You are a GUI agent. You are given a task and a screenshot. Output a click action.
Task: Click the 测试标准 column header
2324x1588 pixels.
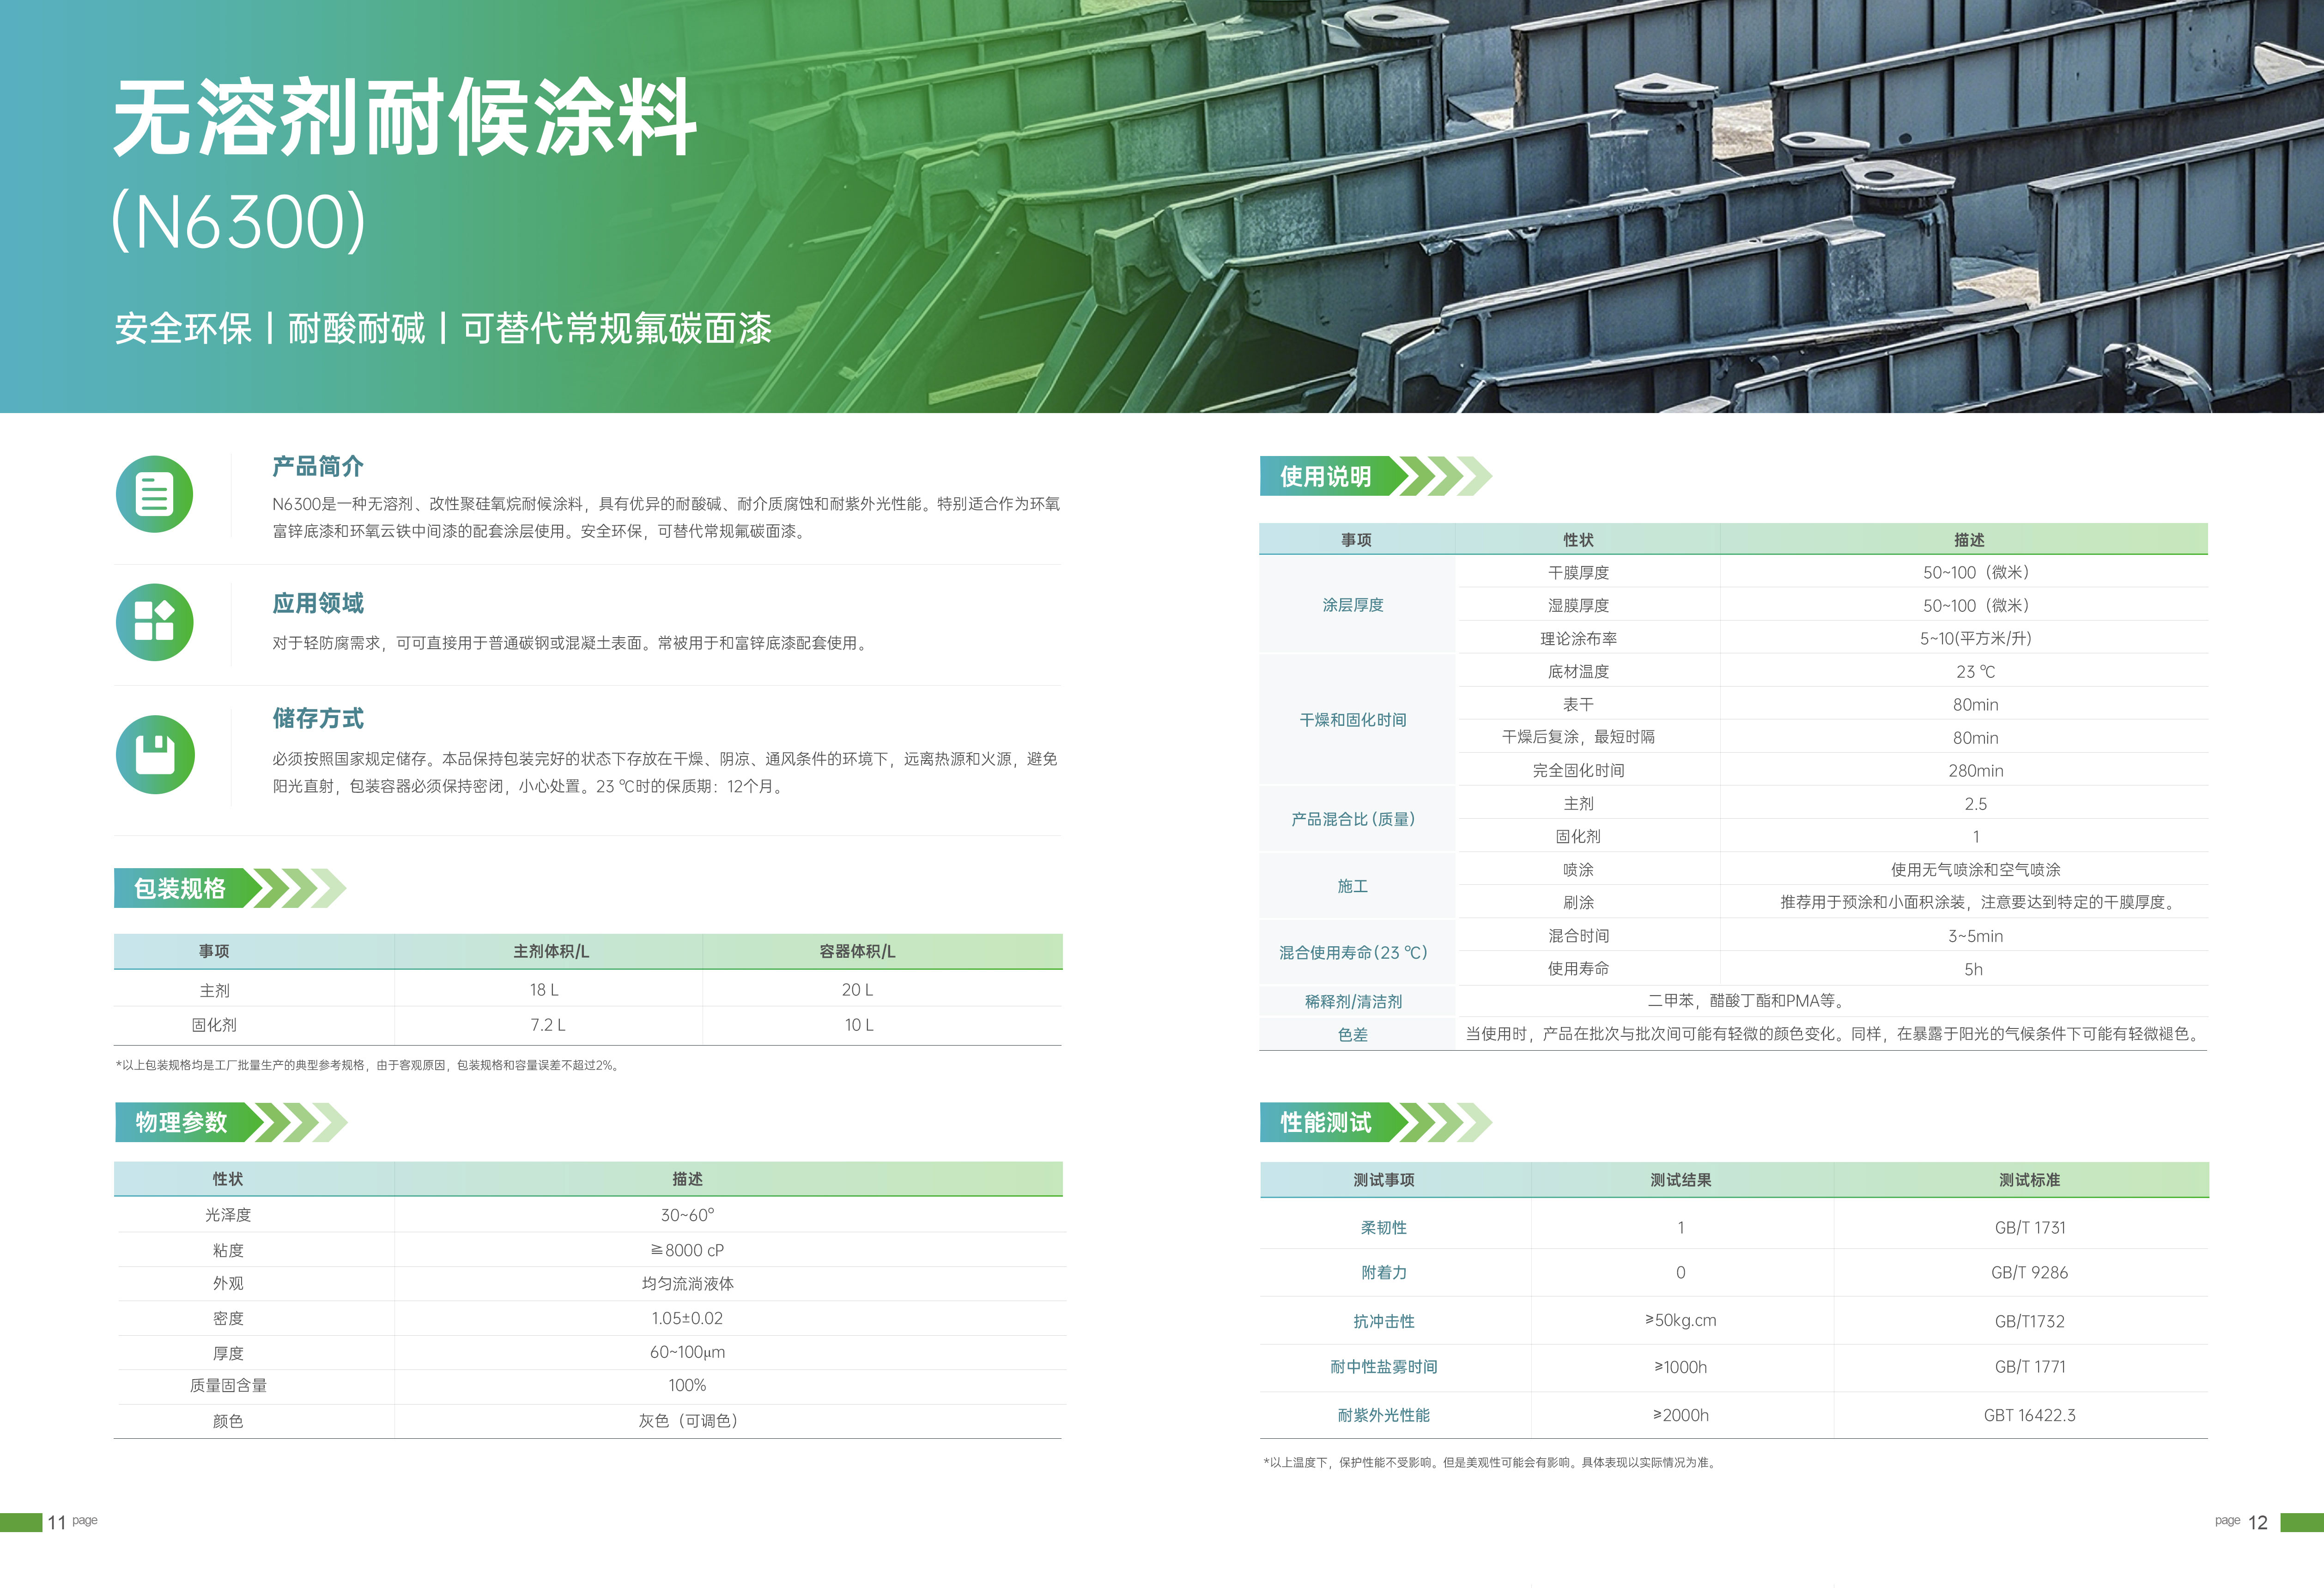pyautogui.click(x=2028, y=1180)
